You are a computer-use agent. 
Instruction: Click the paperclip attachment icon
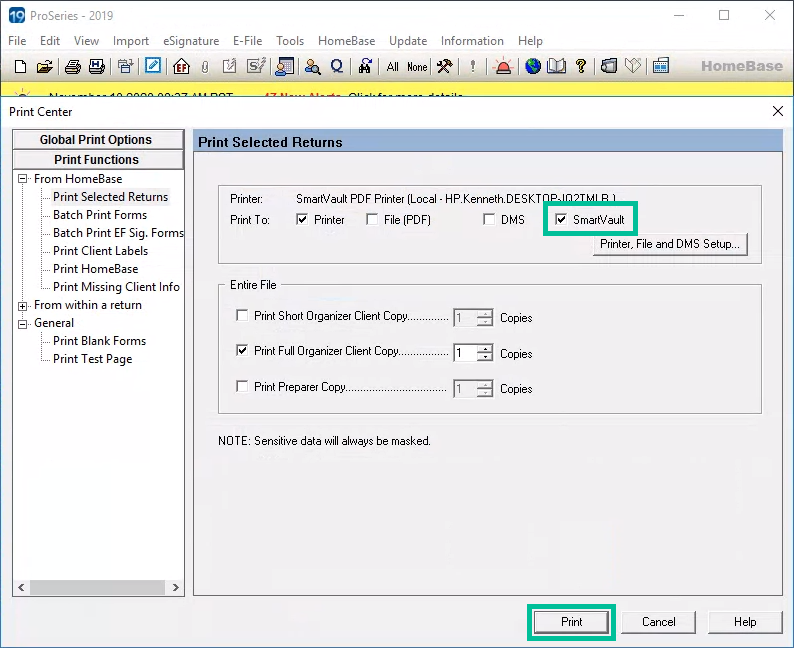click(x=205, y=67)
